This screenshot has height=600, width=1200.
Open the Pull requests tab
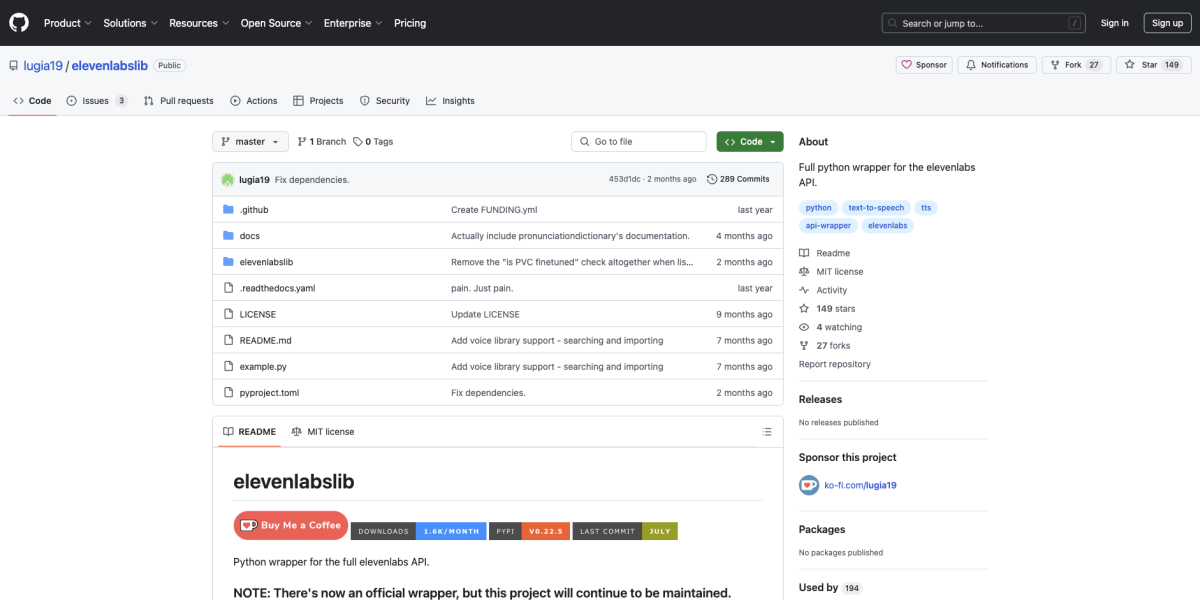pyautogui.click(x=178, y=101)
